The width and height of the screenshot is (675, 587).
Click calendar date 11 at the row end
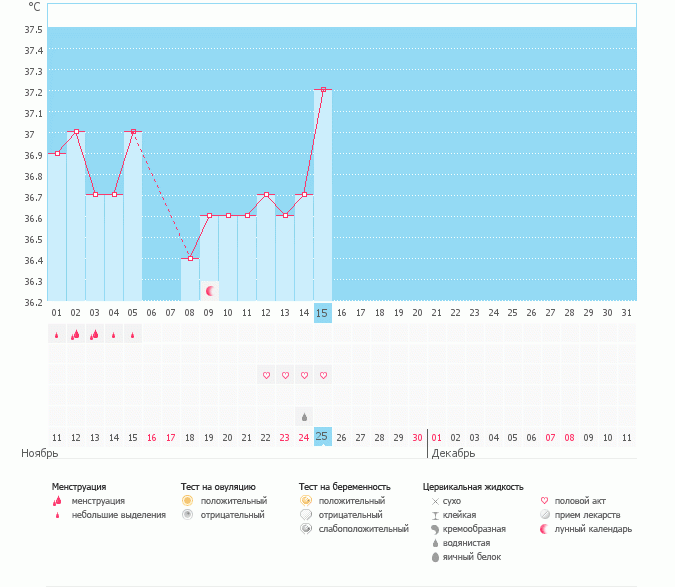626,438
